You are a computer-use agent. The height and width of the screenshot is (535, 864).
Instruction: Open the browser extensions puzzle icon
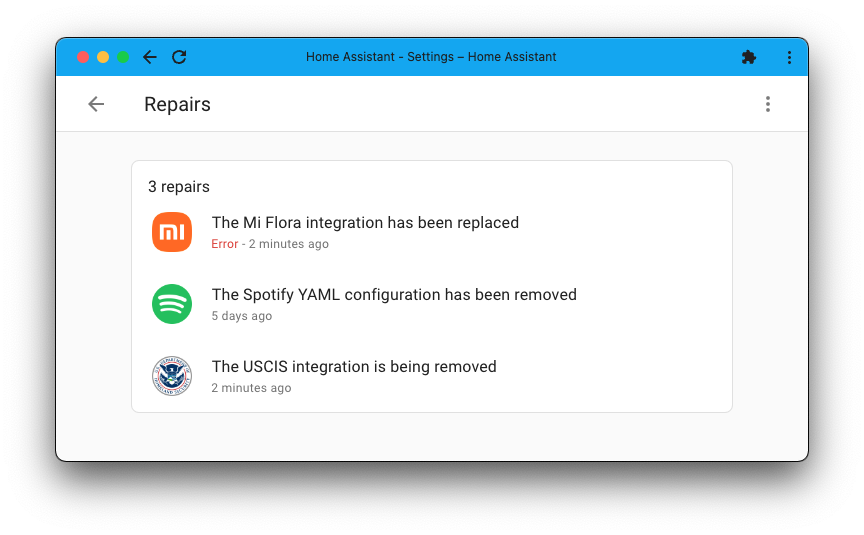(749, 57)
